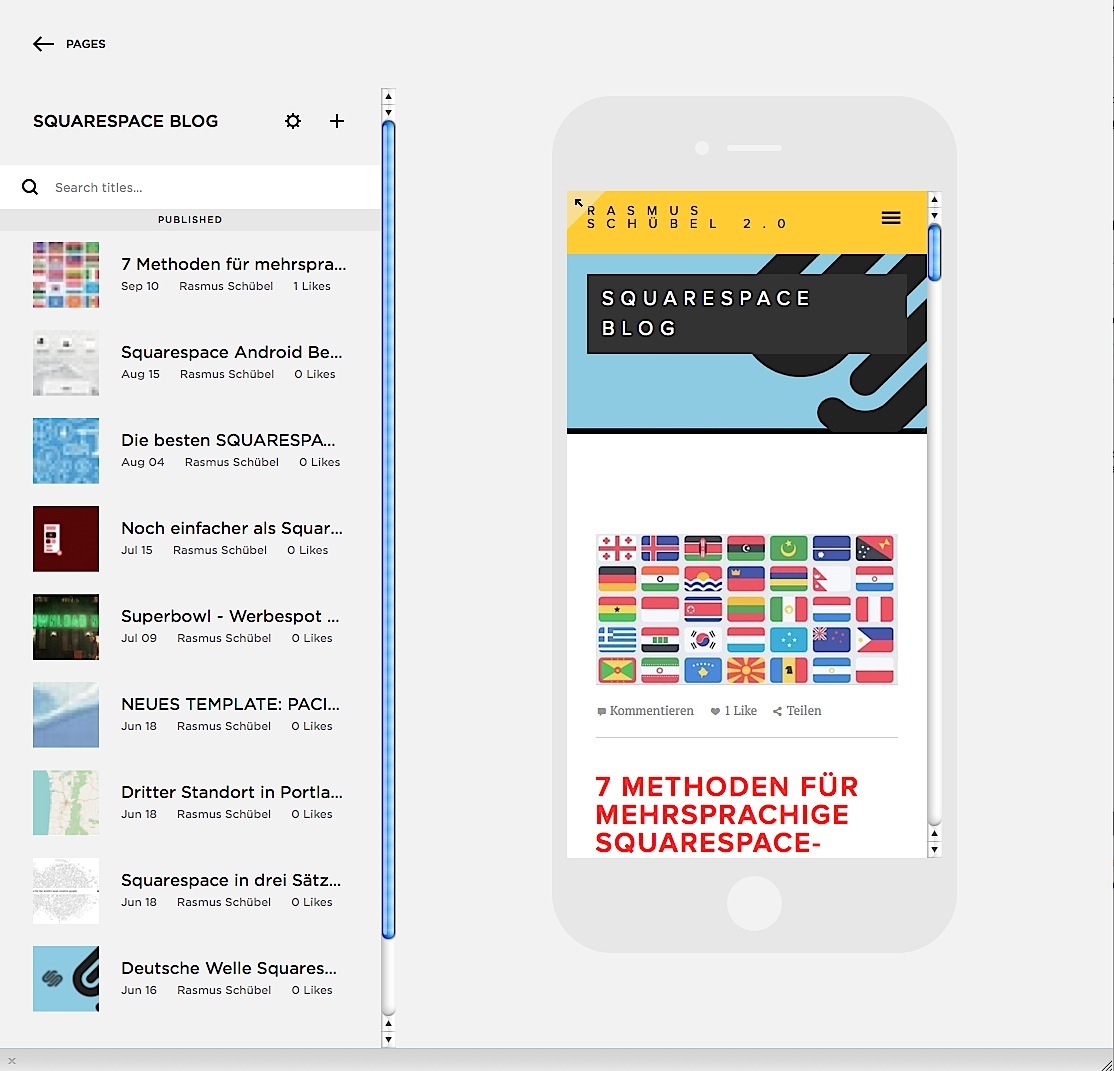
Task: Click the NEUES TEMPLATE post thumbnail
Action: click(x=66, y=715)
